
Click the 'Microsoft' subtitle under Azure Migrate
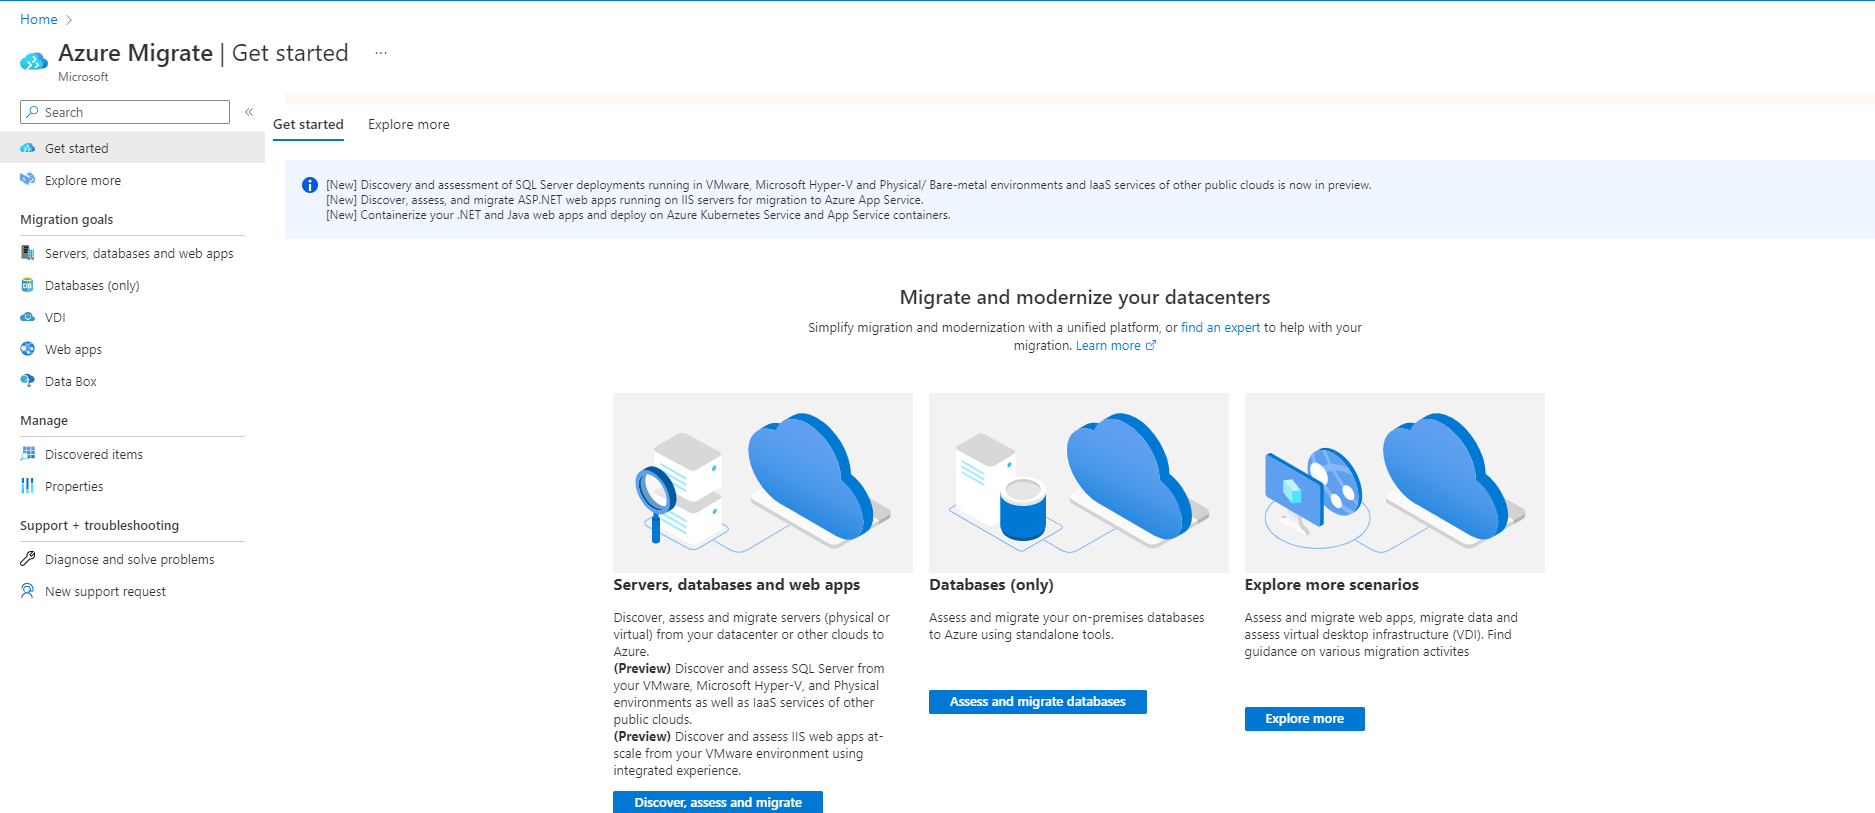[83, 77]
